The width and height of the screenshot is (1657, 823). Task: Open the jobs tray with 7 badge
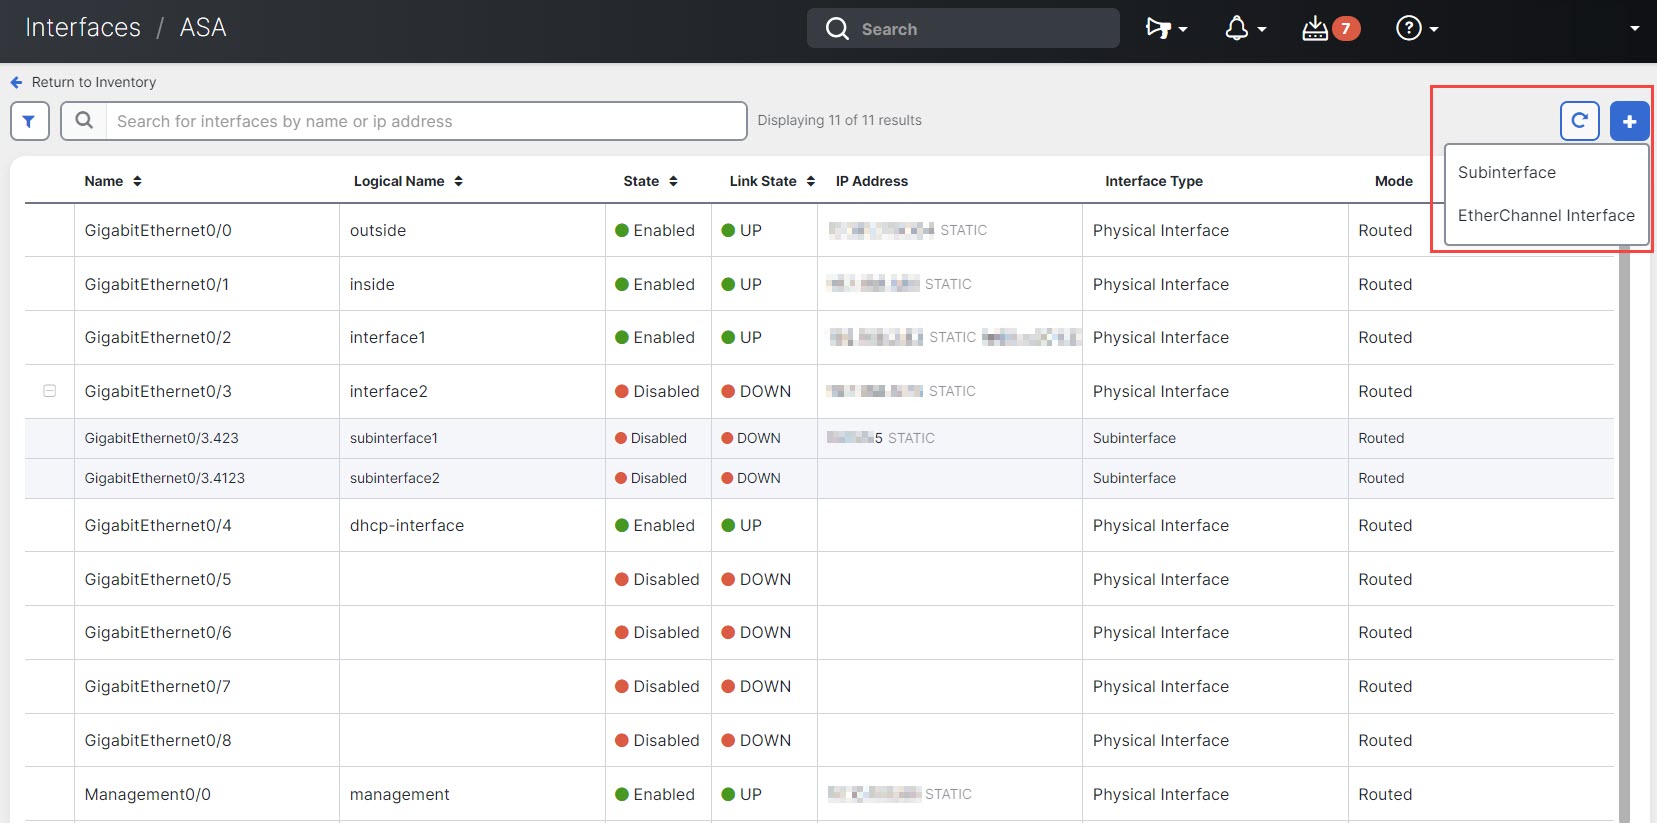click(1329, 29)
